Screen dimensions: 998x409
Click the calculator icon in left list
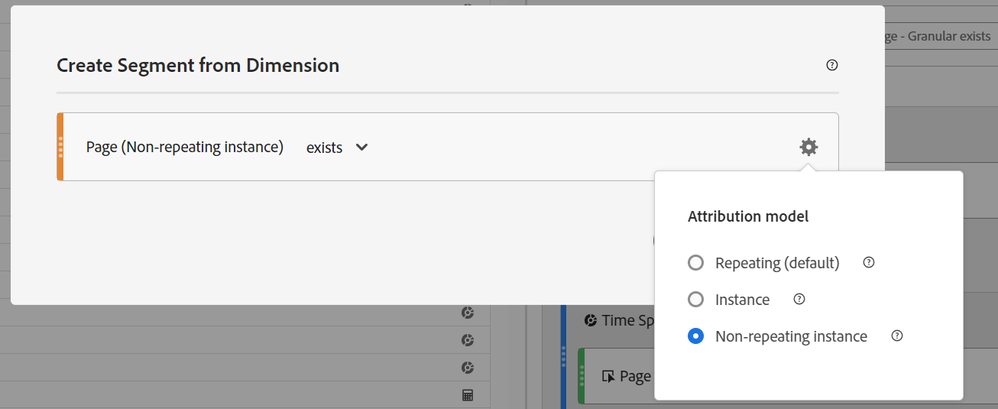coord(468,395)
